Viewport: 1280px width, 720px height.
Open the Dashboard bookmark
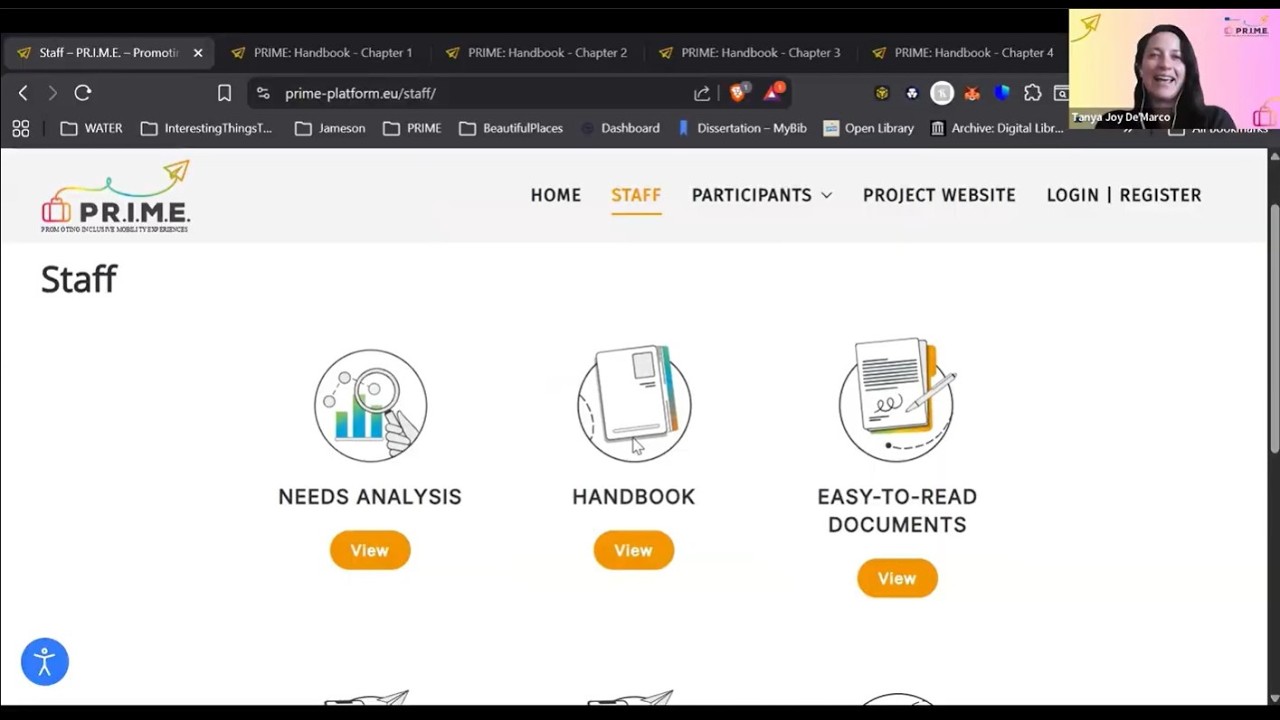[x=620, y=128]
